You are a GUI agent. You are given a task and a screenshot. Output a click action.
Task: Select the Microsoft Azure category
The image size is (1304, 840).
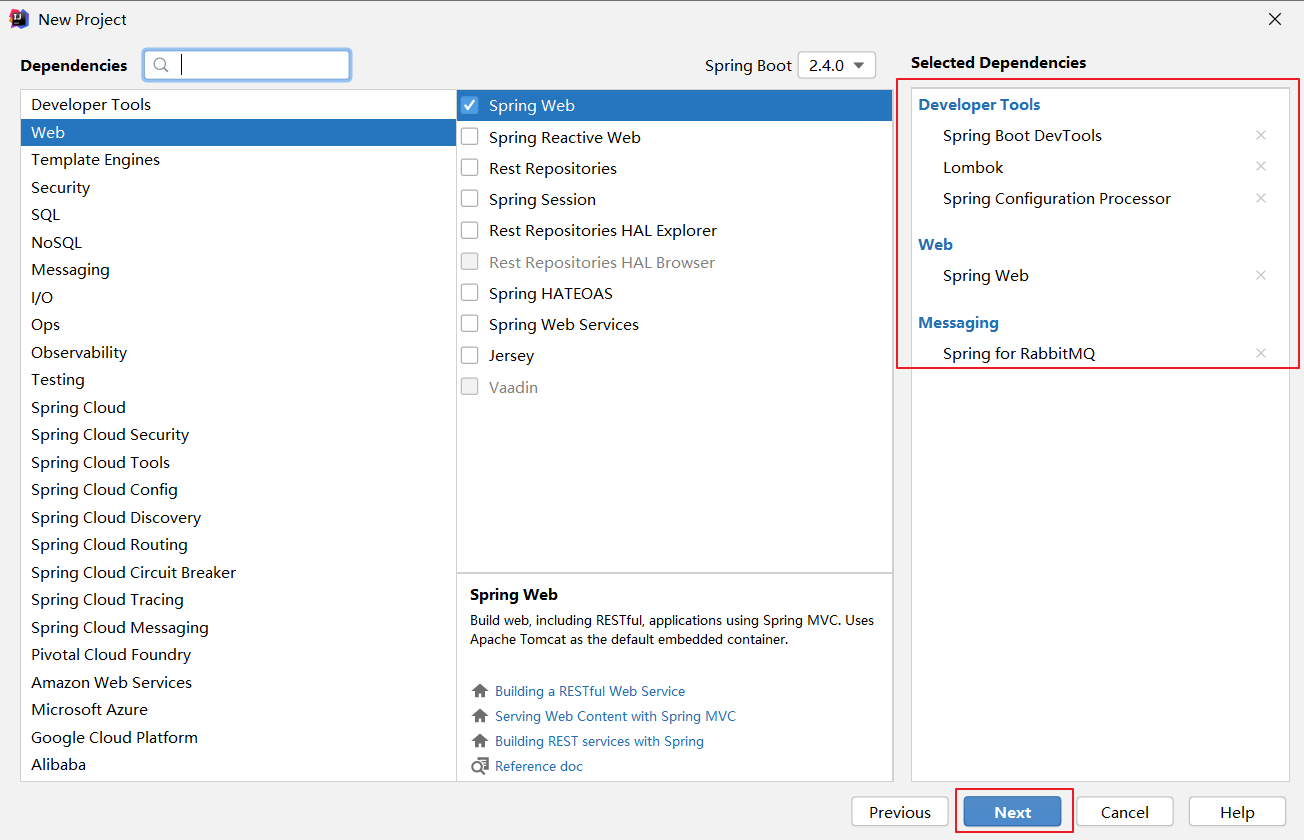[x=238, y=709]
